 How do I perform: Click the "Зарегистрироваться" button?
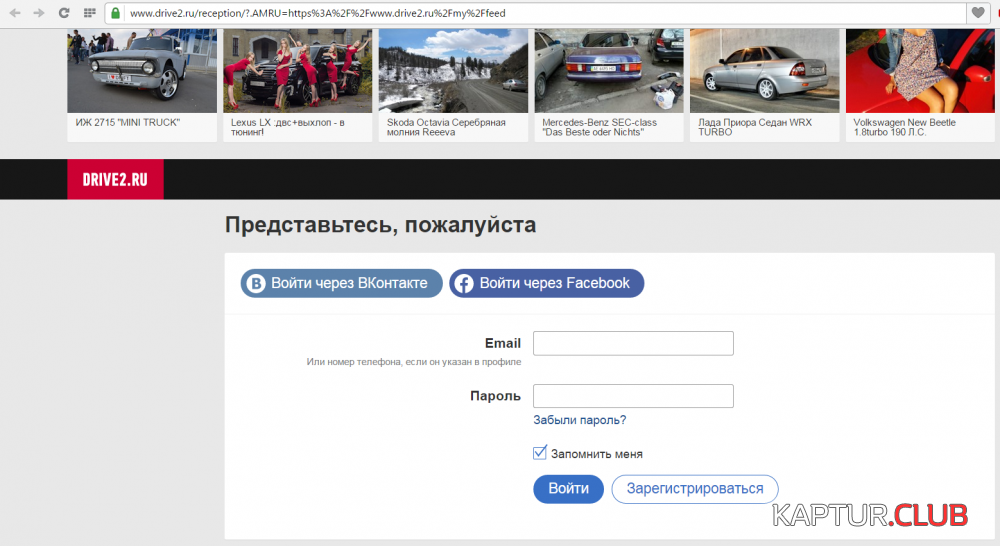pyautogui.click(x=694, y=489)
